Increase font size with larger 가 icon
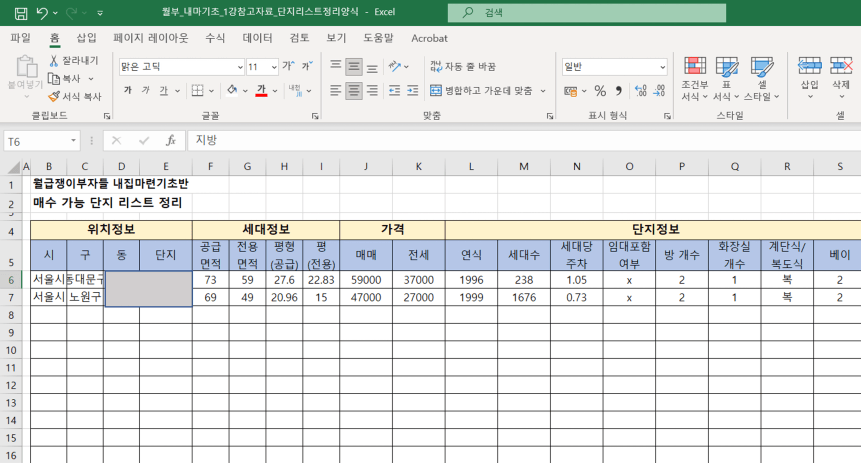 288,66
